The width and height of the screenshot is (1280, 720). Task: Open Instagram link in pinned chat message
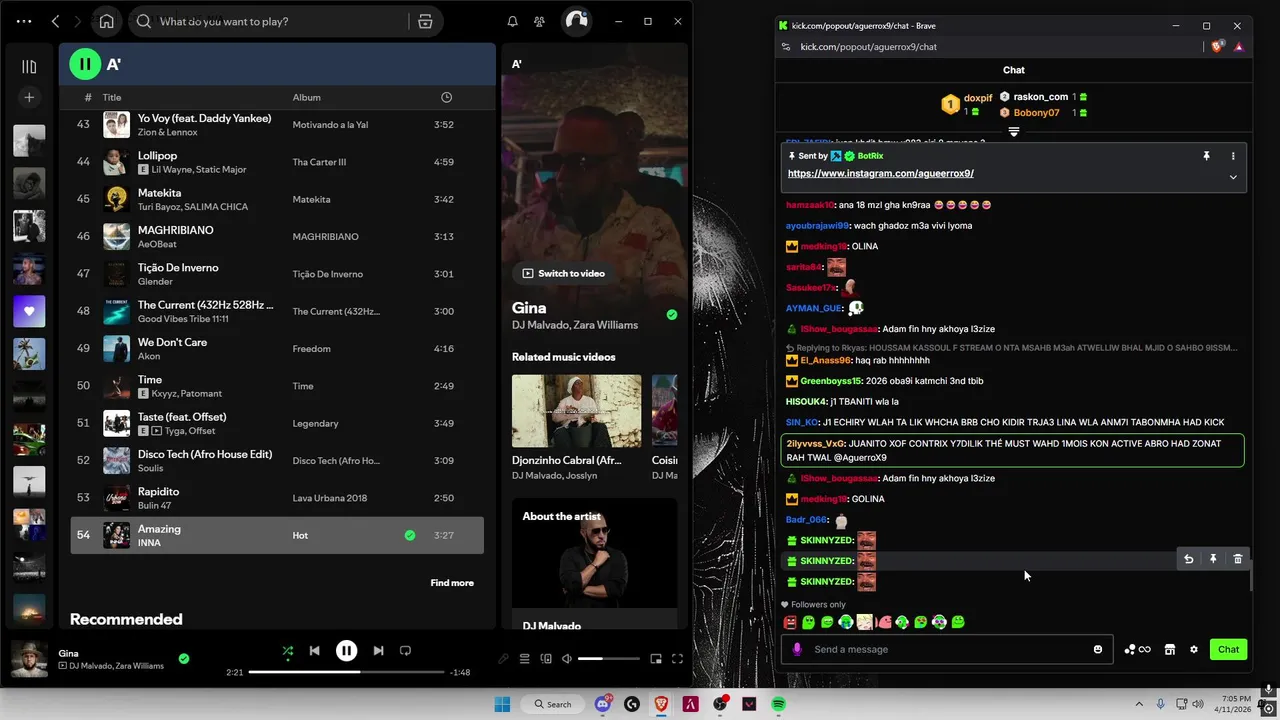881,173
